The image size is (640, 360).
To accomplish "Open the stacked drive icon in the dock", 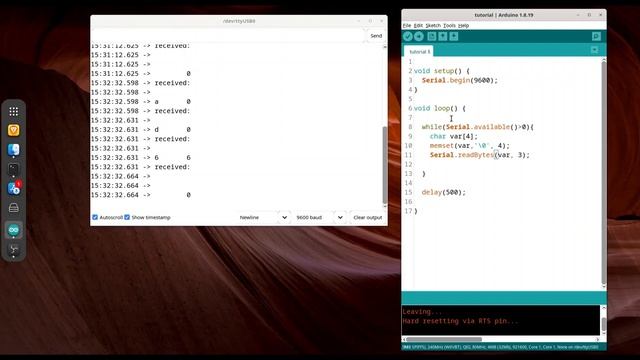I will pyautogui.click(x=13, y=208).
